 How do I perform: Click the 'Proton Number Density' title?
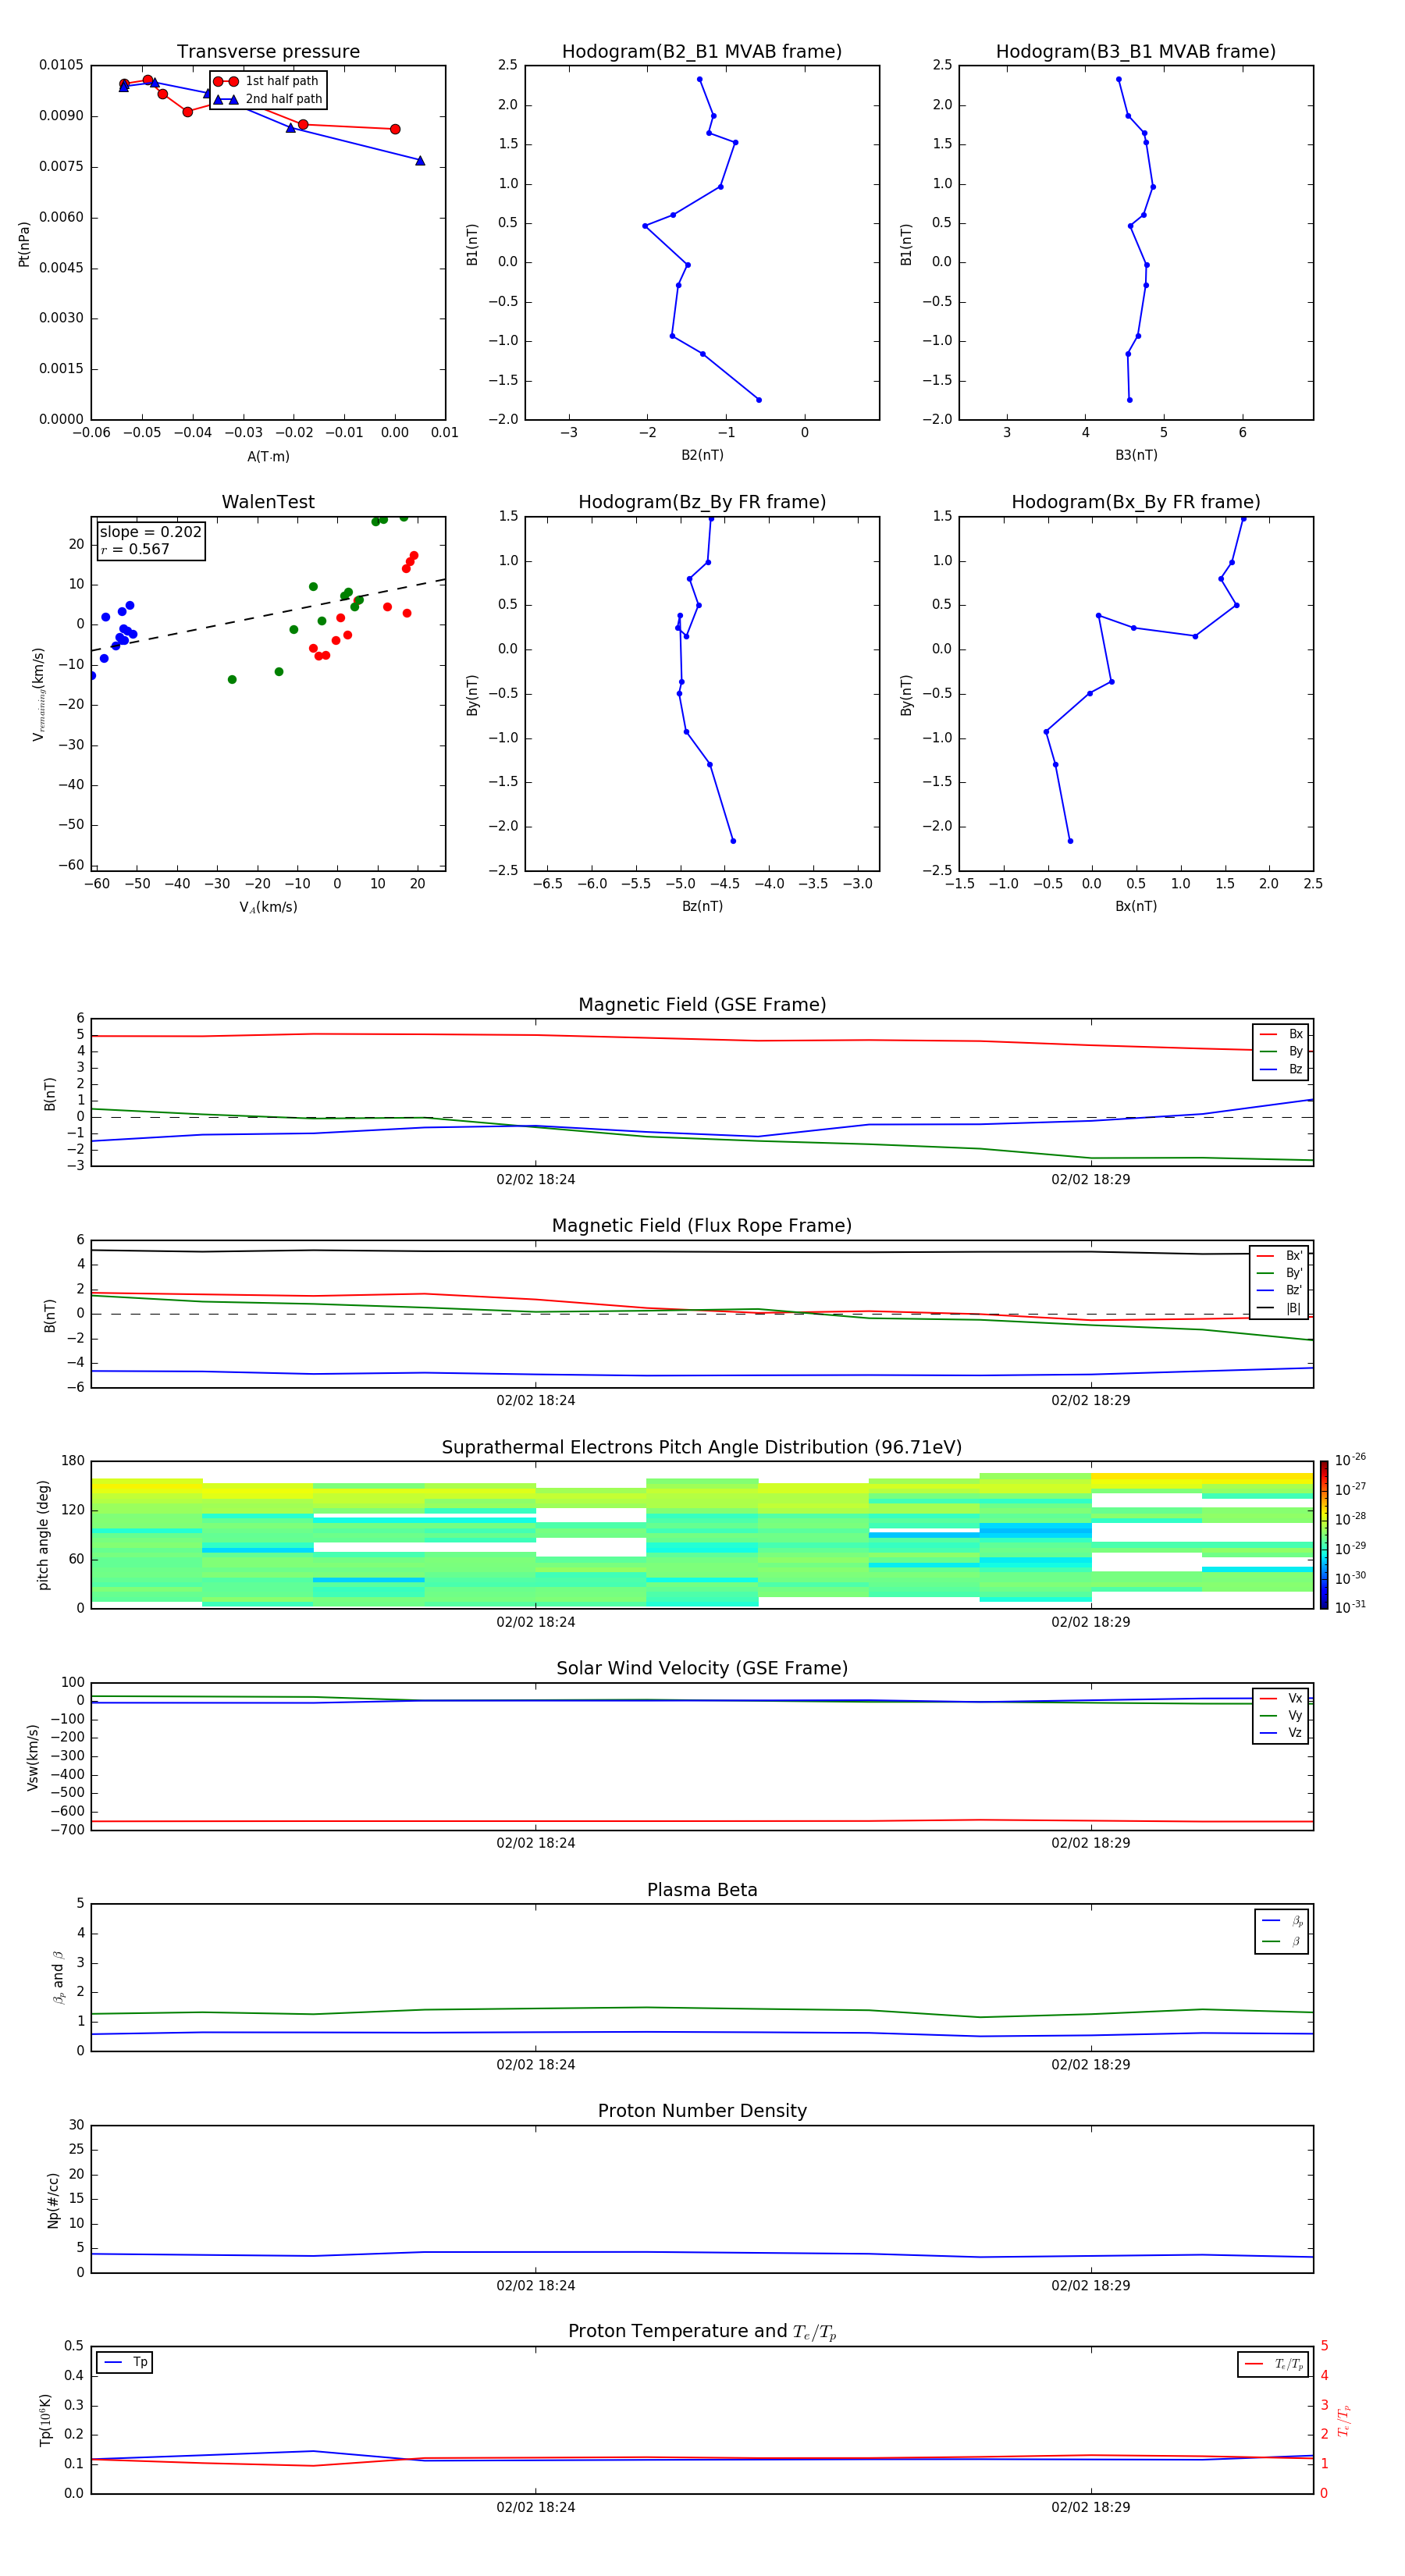coord(702,2111)
